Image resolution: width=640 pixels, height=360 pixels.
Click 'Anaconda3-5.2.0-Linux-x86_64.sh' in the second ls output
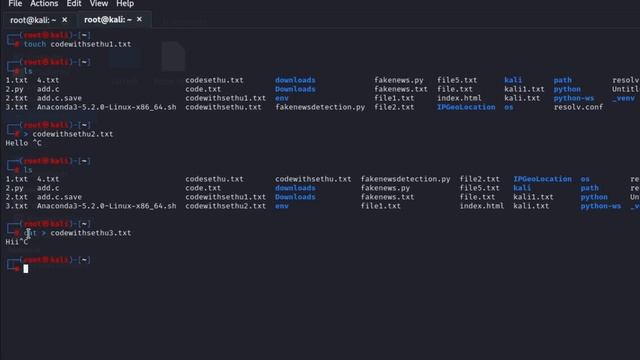[107, 206]
